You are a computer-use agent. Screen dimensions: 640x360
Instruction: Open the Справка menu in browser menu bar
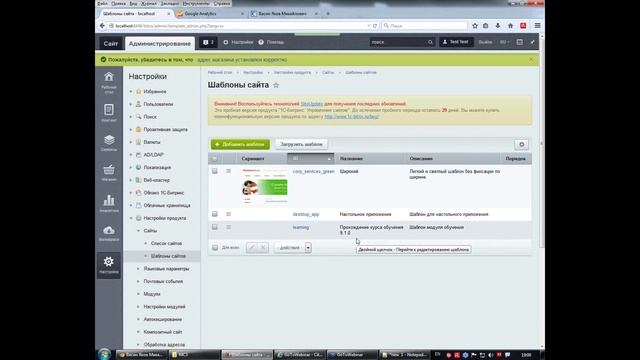(x=222, y=3)
